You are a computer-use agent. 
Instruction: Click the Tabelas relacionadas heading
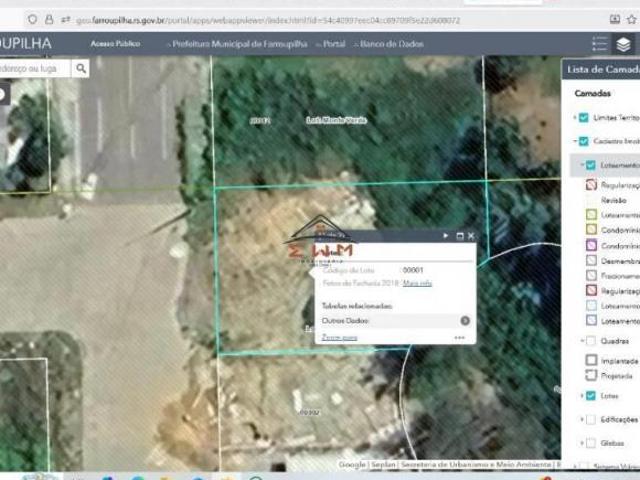pyautogui.click(x=357, y=306)
